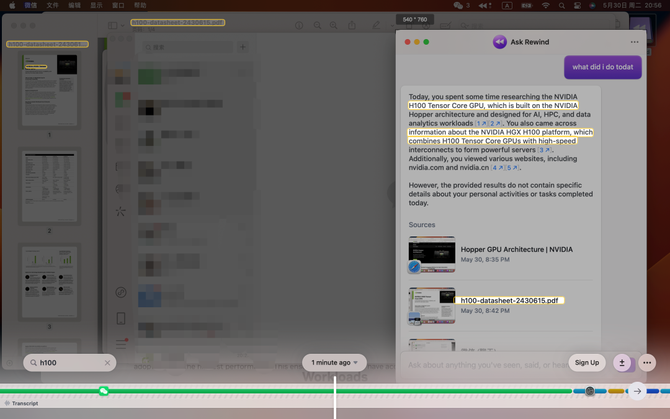Image resolution: width=670 pixels, height=419 pixels.
Task: Click the Preview inspector info icon
Action: pyautogui.click(x=299, y=25)
